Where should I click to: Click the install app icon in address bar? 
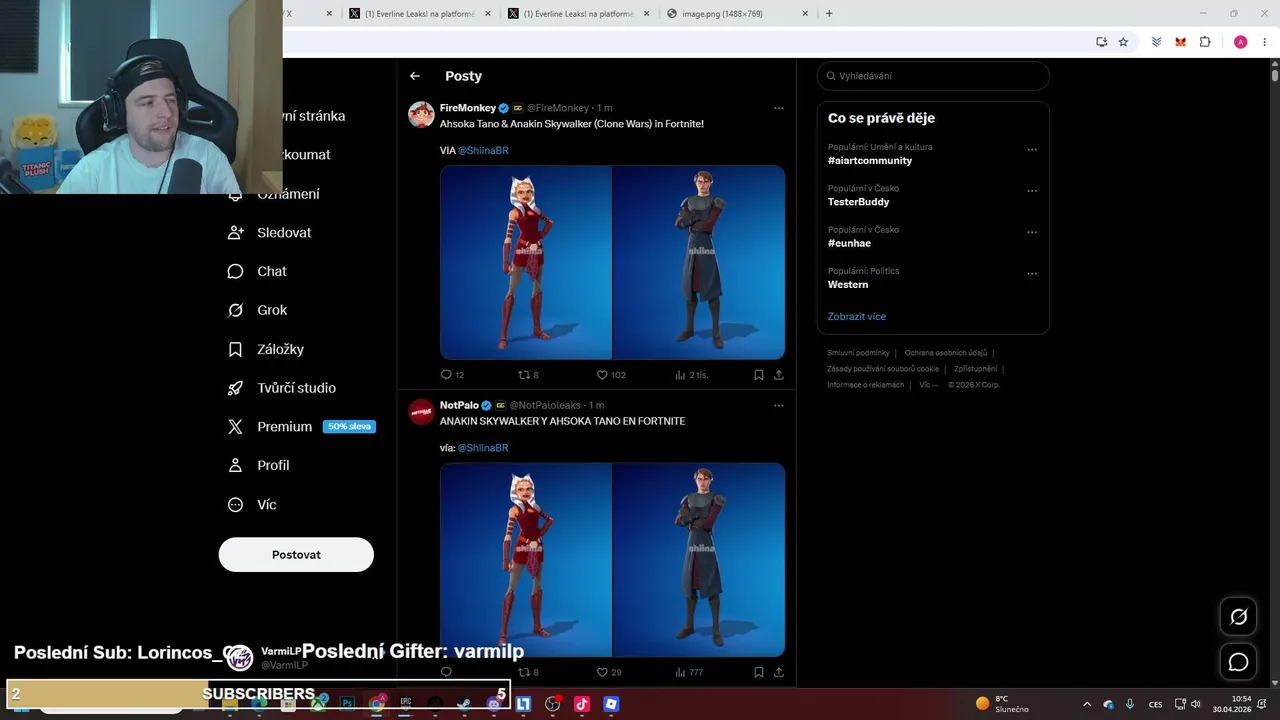1101,42
